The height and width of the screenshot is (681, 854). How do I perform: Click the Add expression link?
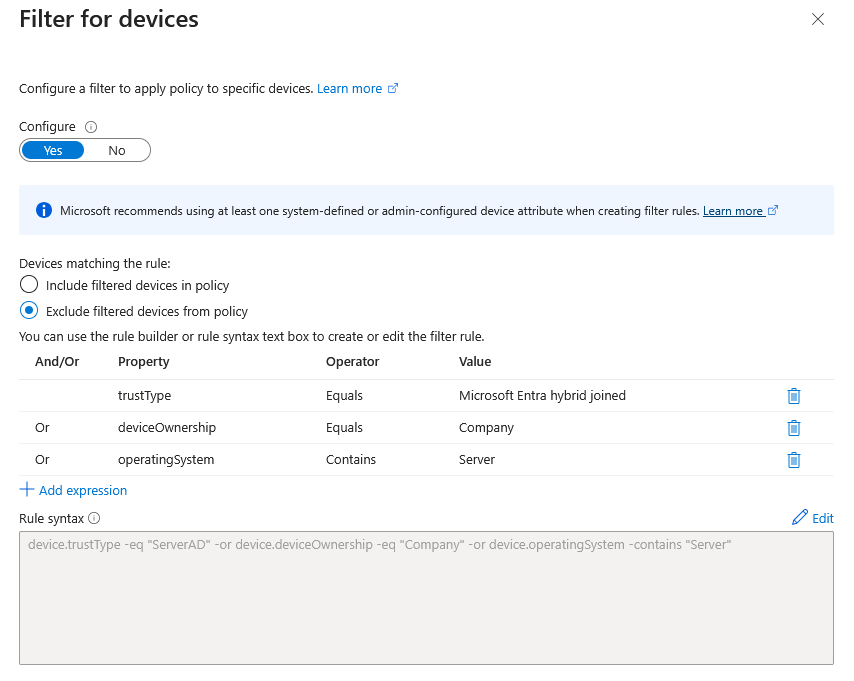pos(83,490)
